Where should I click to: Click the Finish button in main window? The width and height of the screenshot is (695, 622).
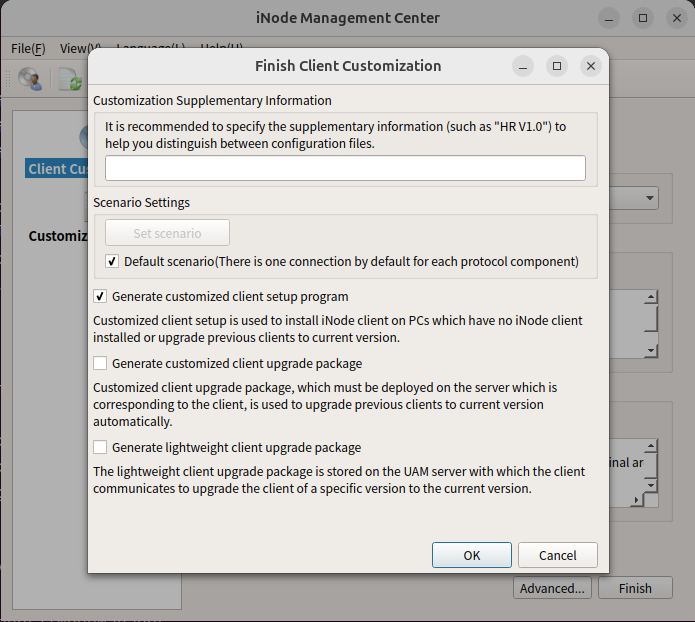pyautogui.click(x=635, y=588)
